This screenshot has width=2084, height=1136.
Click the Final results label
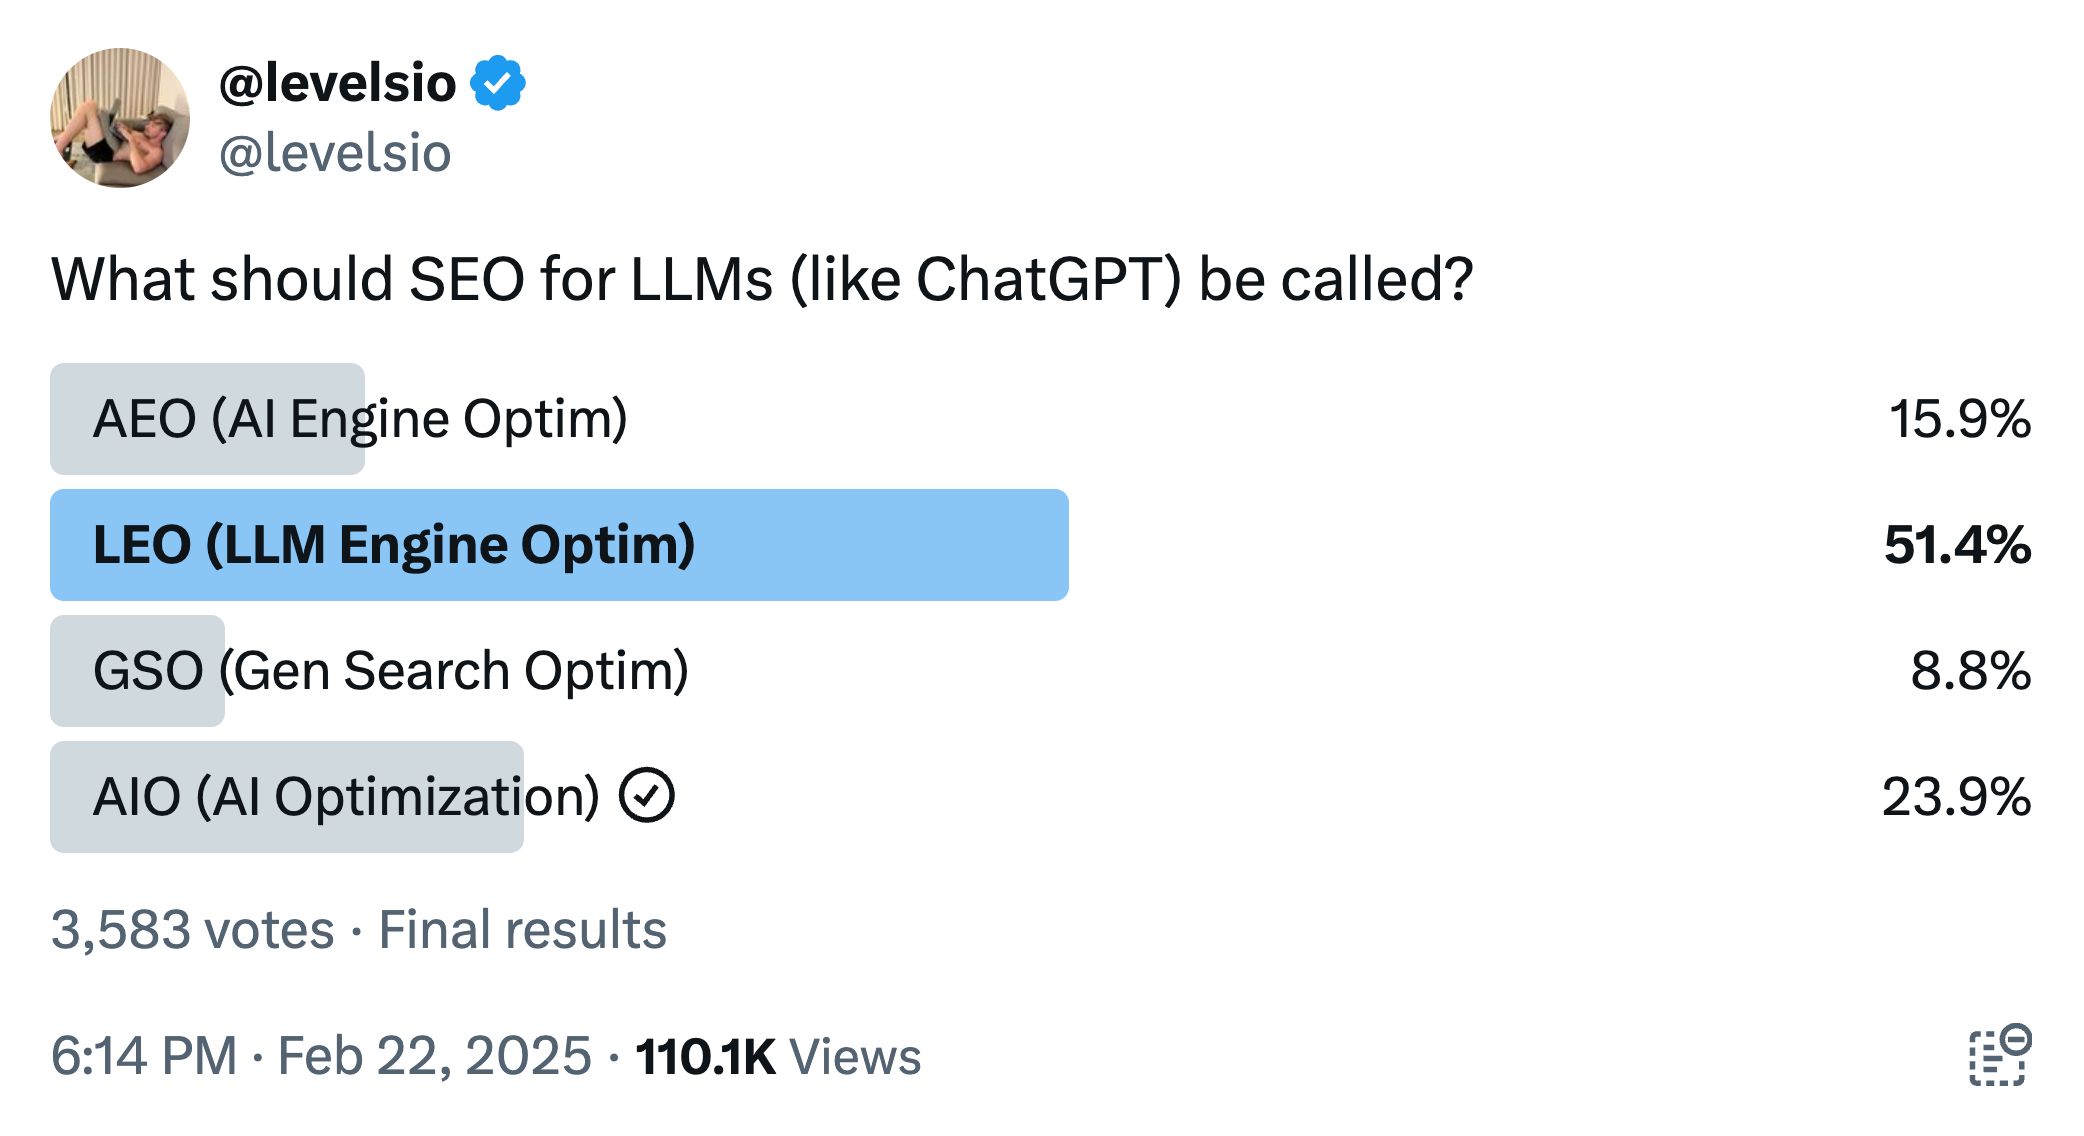(522, 930)
